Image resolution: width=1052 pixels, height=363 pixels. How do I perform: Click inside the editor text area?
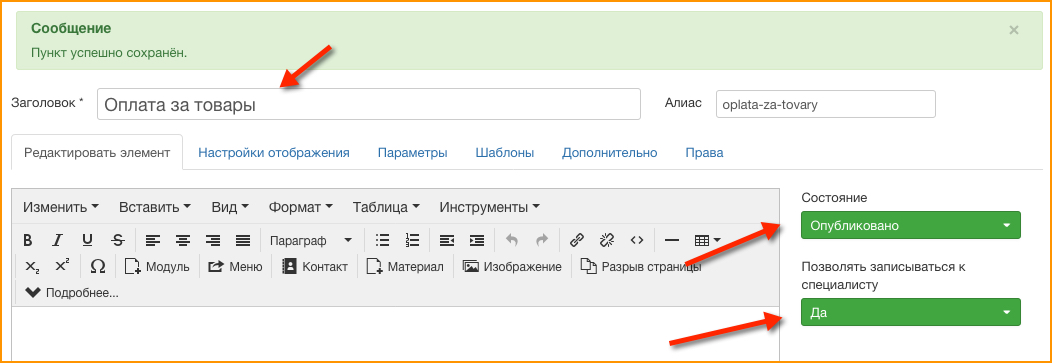396,333
